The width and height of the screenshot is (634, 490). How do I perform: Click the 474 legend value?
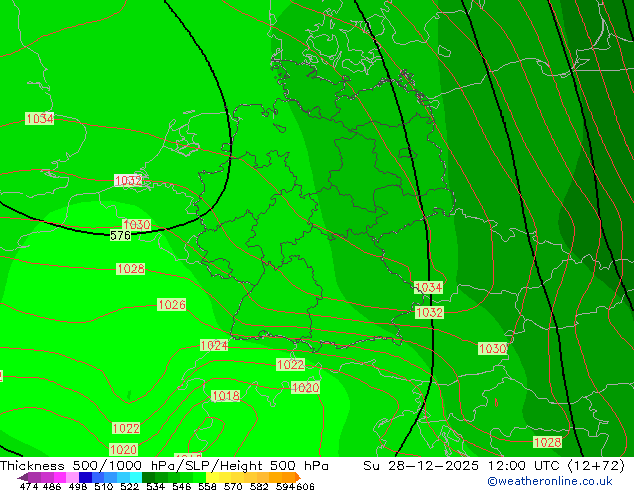tap(29, 486)
